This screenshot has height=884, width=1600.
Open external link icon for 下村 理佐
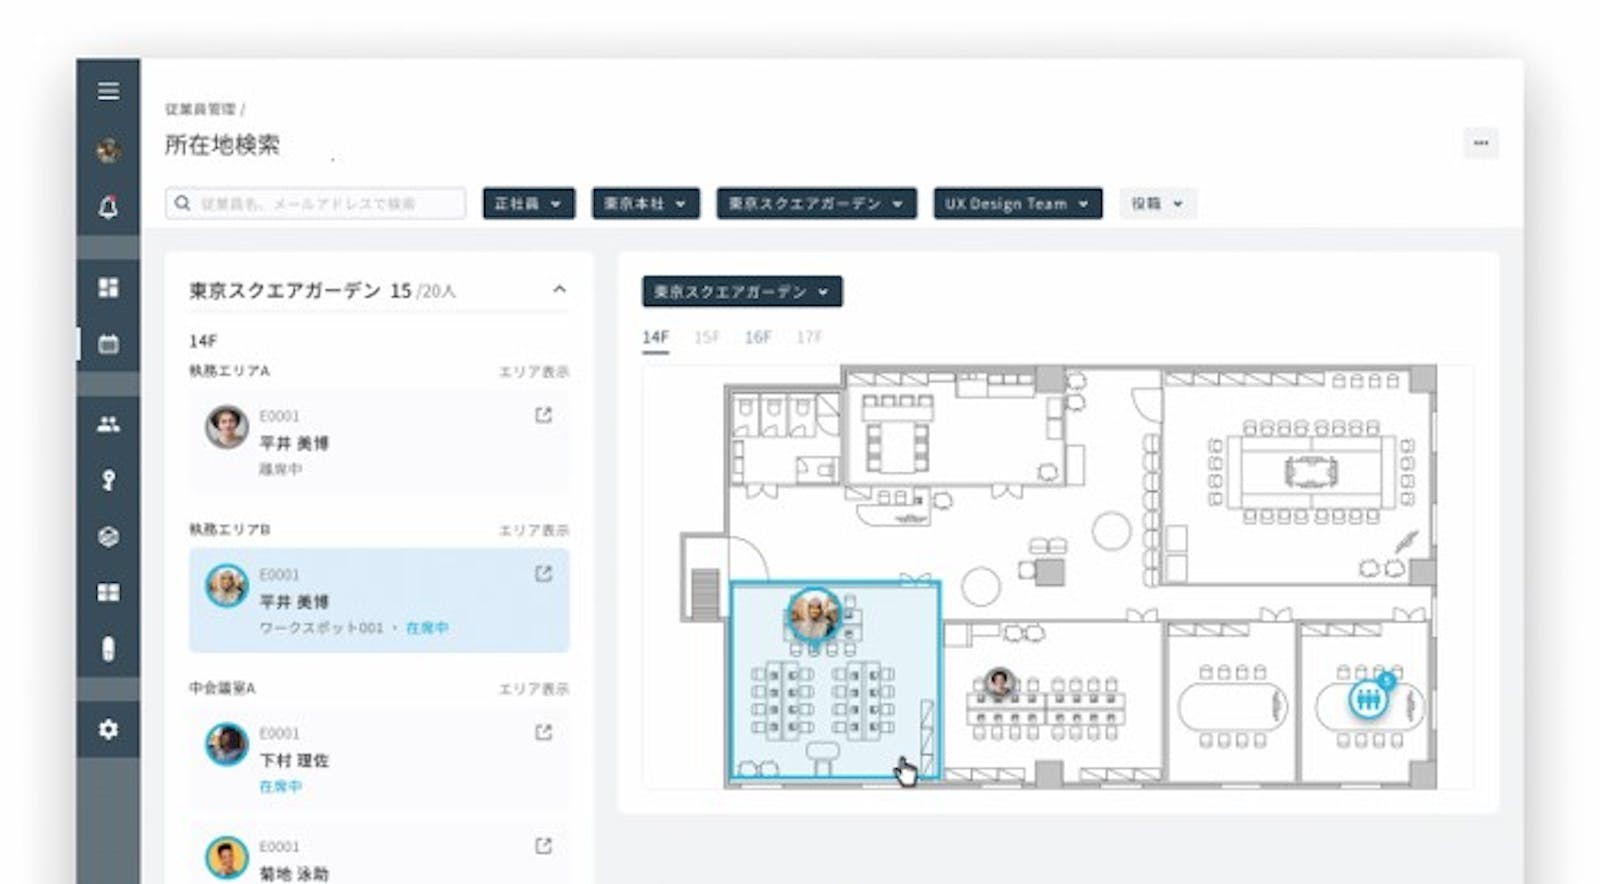tap(543, 733)
